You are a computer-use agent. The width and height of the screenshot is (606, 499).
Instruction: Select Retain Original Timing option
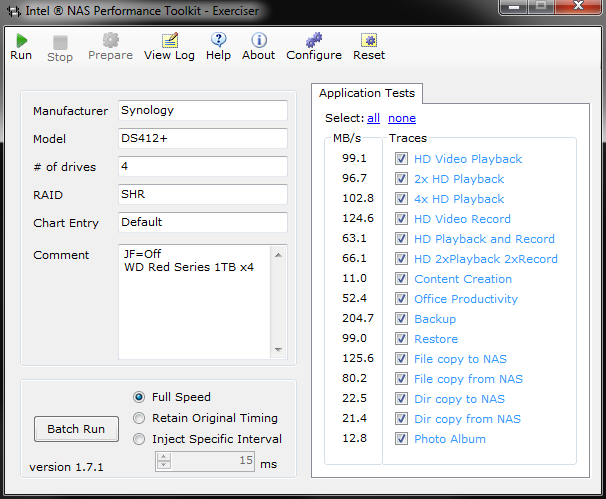tap(139, 418)
